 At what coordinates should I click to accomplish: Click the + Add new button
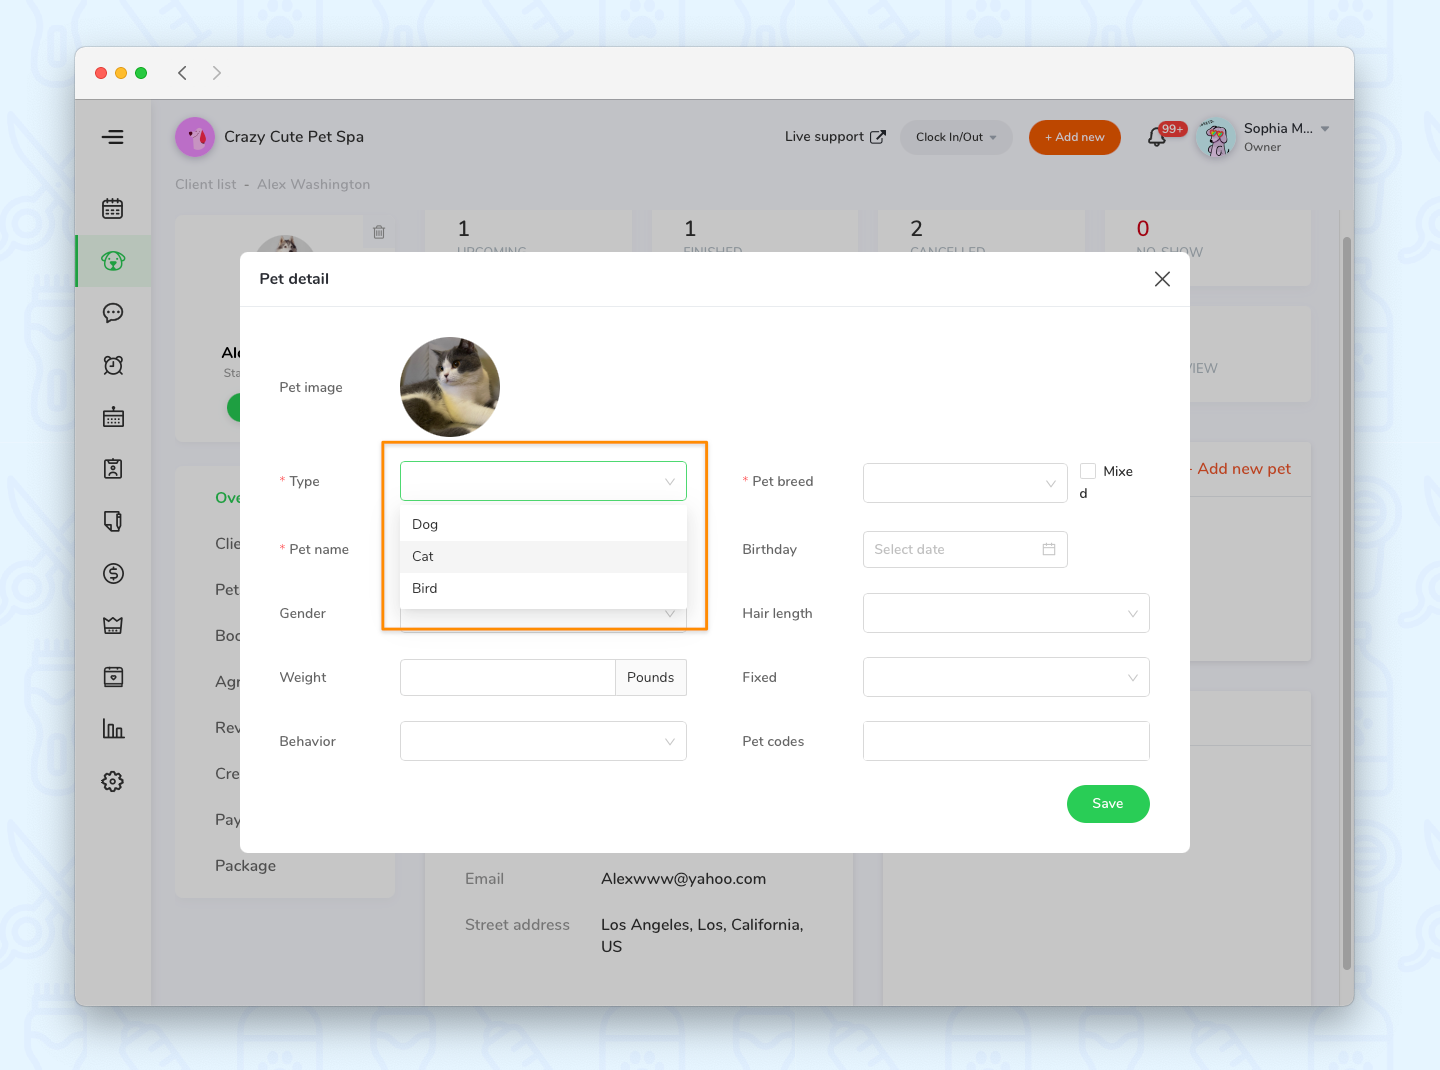[1075, 137]
